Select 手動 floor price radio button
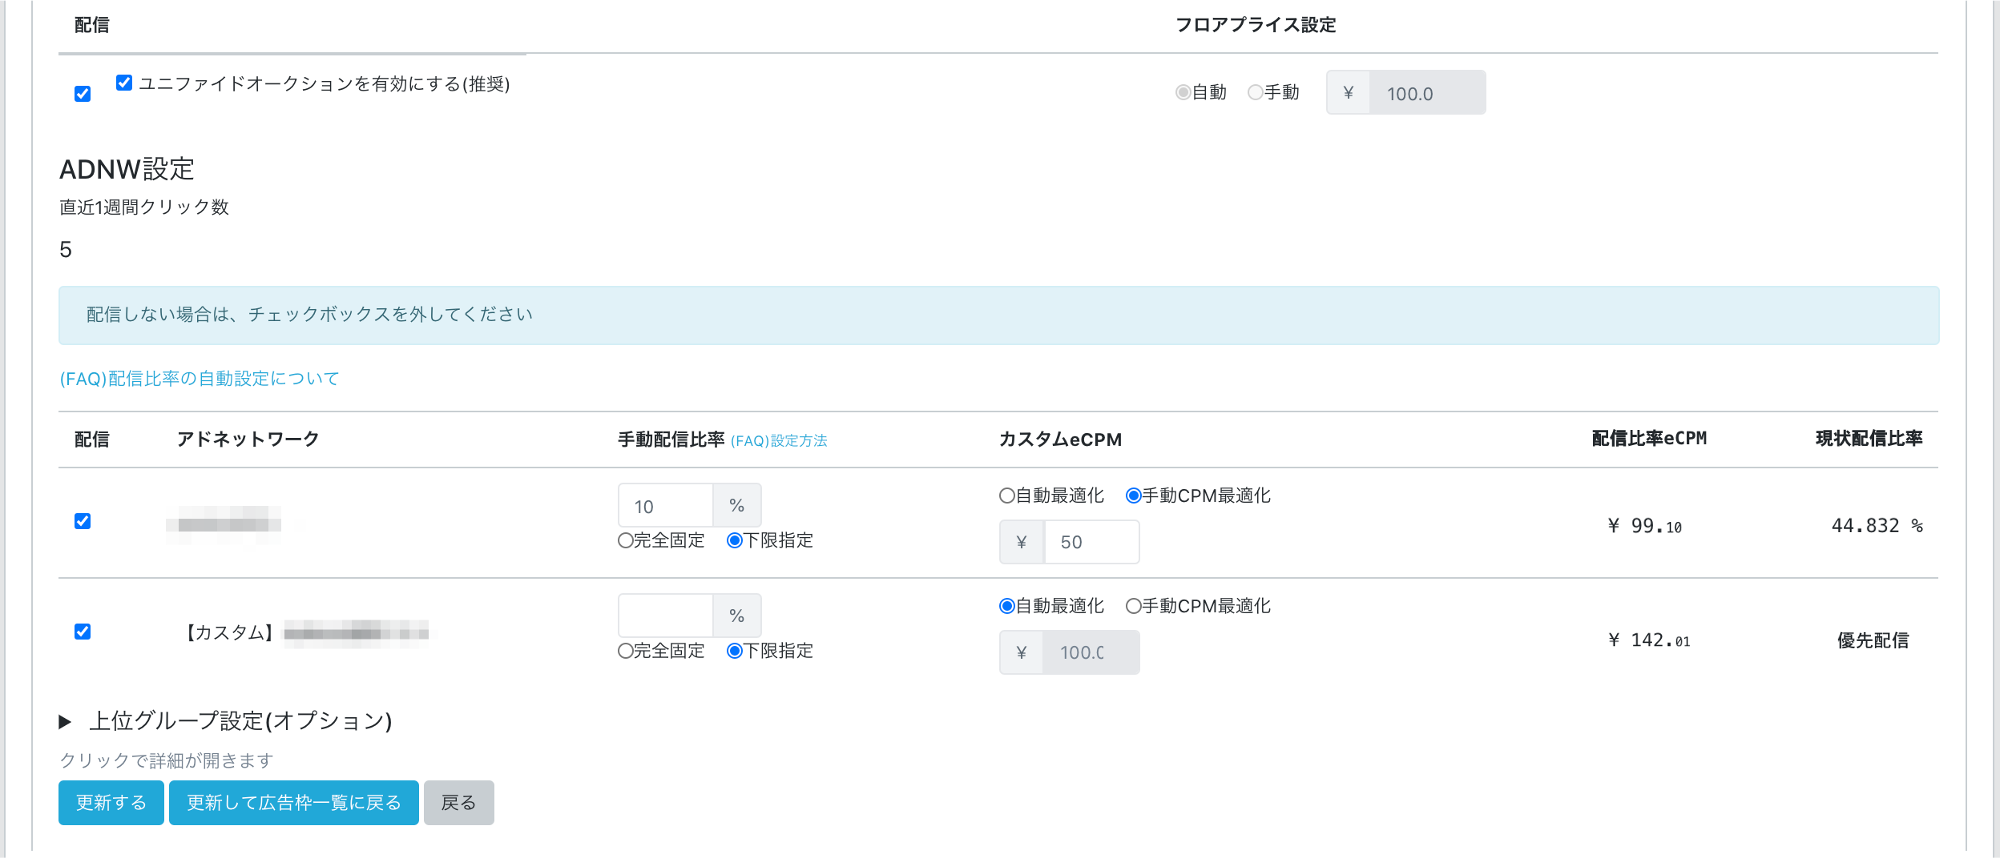This screenshot has height=858, width=2002. [1255, 92]
